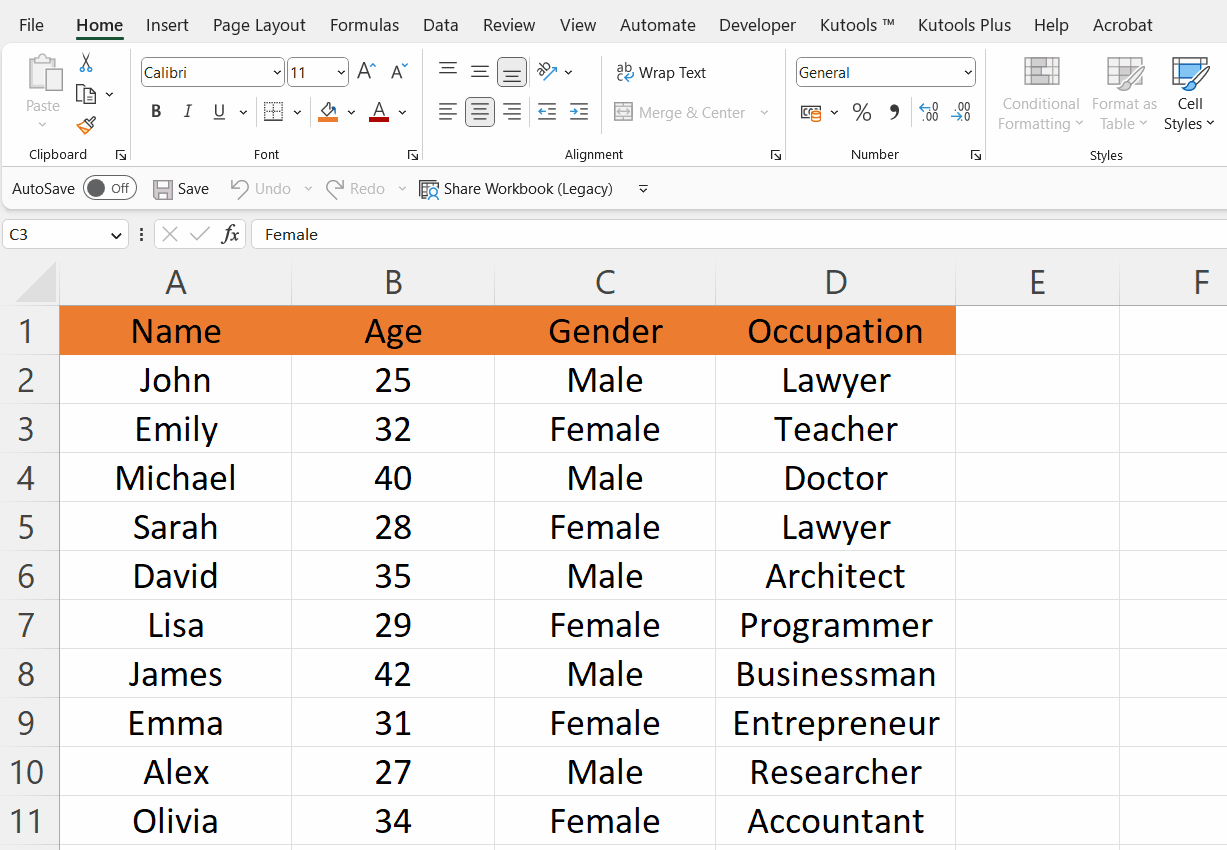Toggle Bold formatting button
The image size is (1227, 850).
tap(156, 112)
